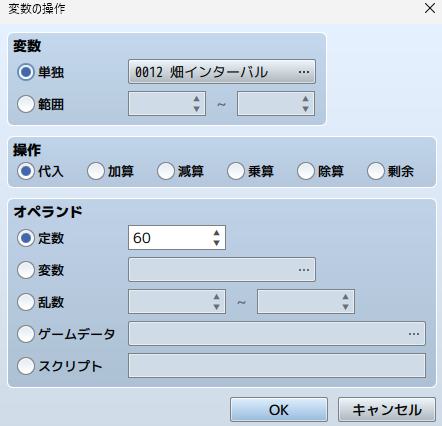The width and height of the screenshot is (442, 426).
Task: Click the operand variable selector field
Action: 222,269
